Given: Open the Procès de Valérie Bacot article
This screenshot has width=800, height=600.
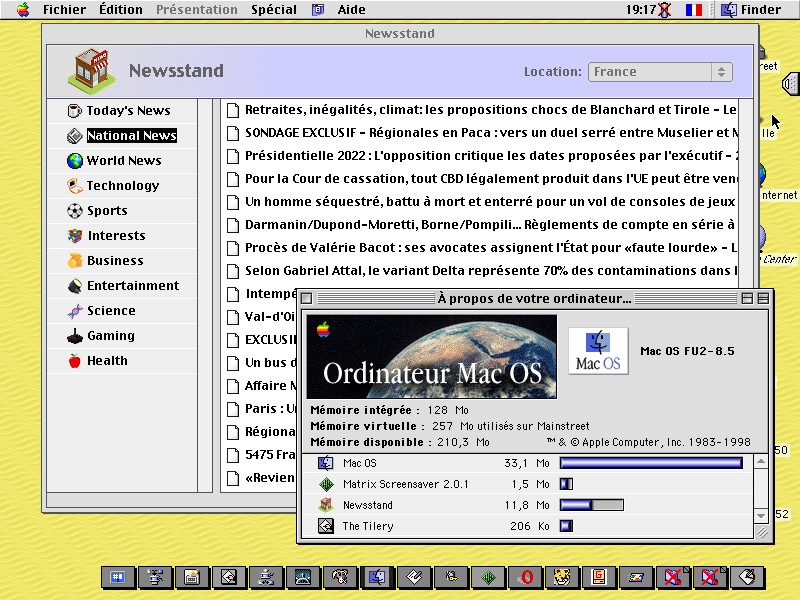Looking at the screenshot, I should (x=490, y=247).
